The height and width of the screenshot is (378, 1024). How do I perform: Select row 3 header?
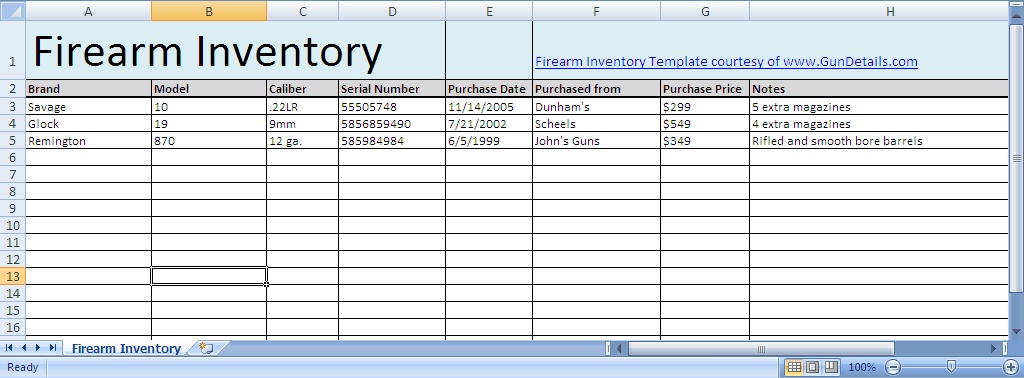(12, 106)
